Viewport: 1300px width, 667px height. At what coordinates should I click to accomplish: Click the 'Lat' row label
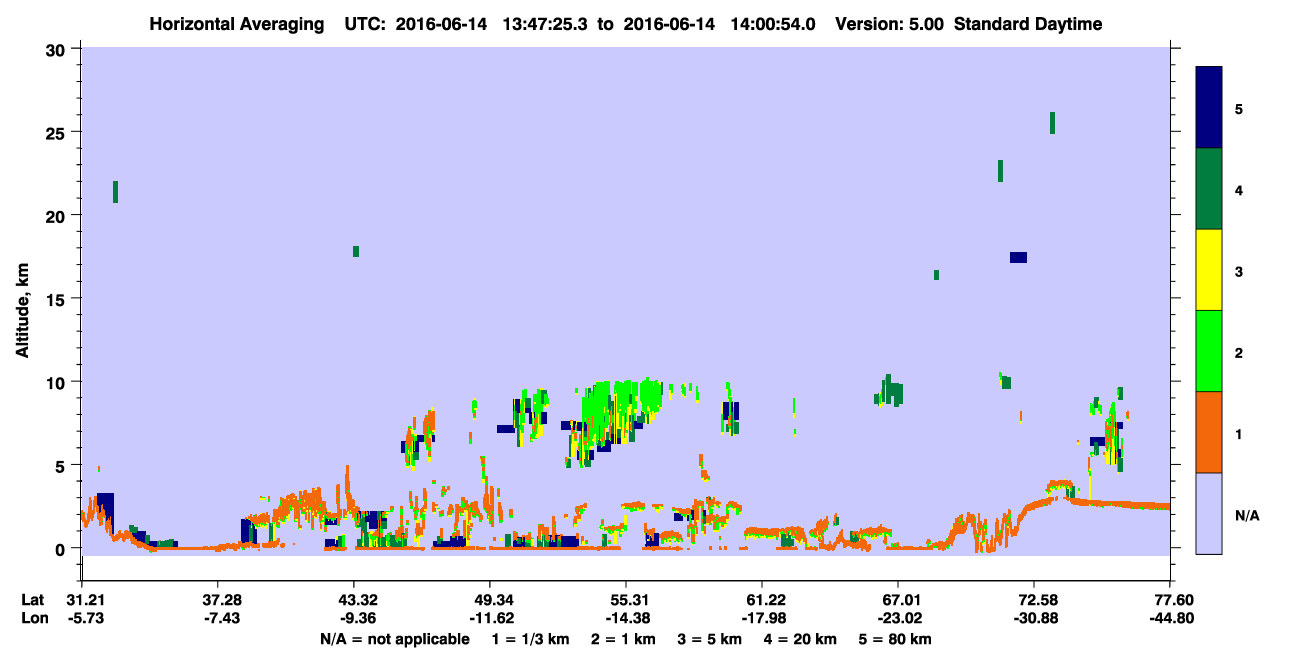pyautogui.click(x=33, y=599)
